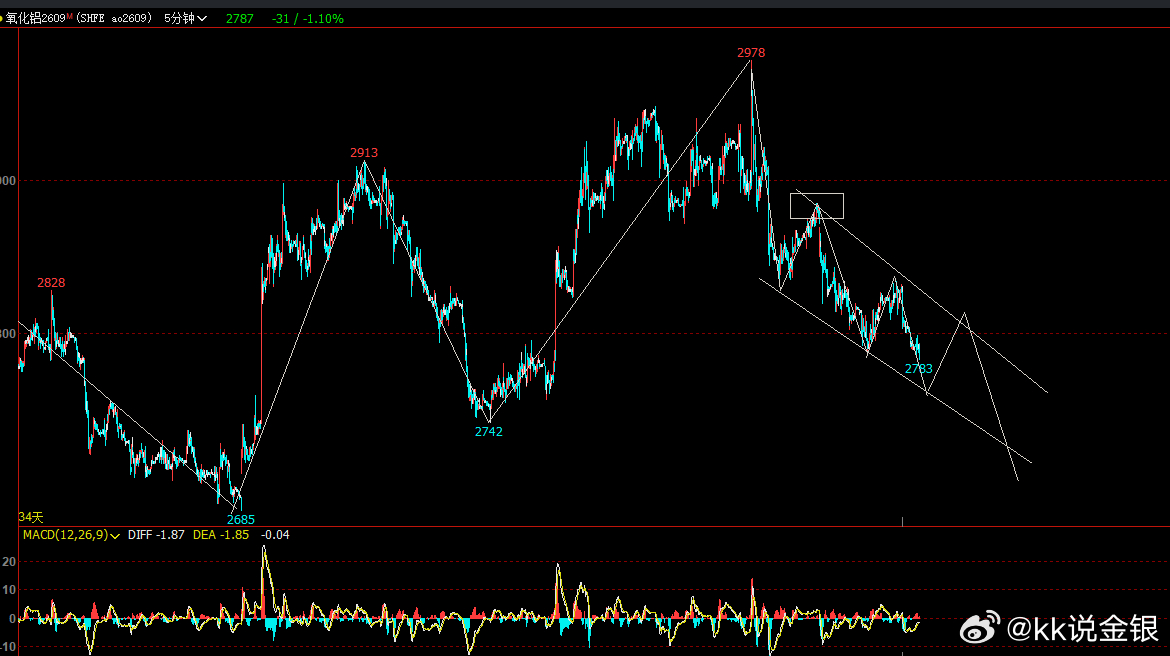Click the DEA -1.85 readout
Screen dimensions: 1170x656
[x=221, y=535]
